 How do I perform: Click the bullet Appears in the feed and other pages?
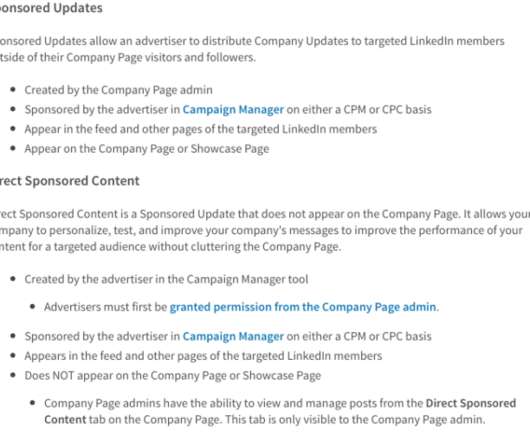tap(203, 356)
